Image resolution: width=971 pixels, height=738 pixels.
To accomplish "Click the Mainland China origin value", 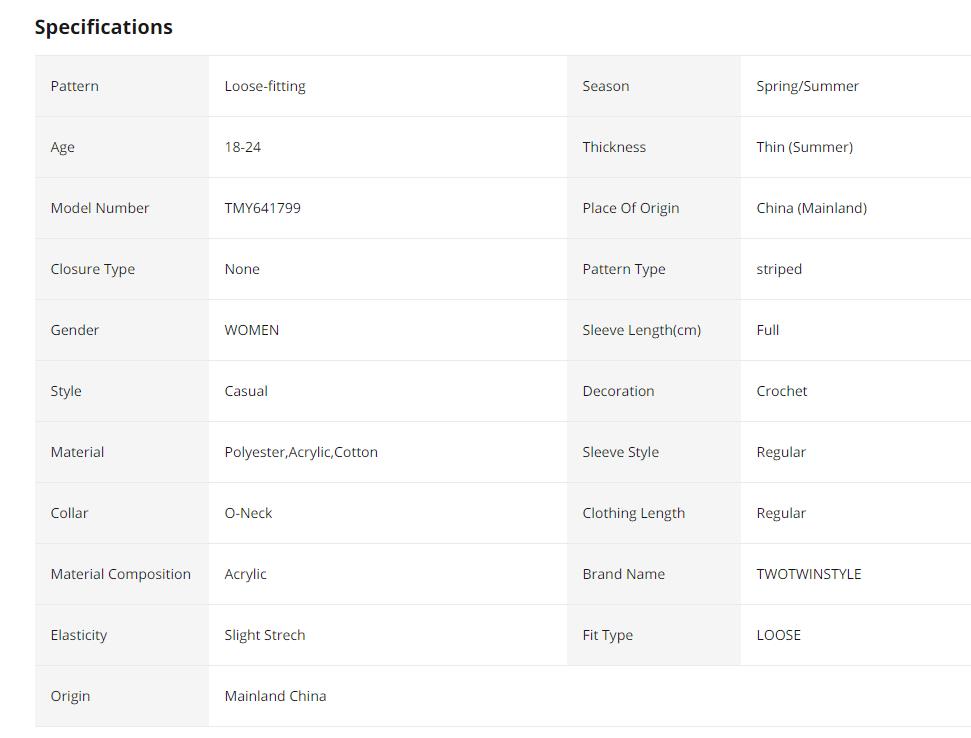I will (275, 696).
